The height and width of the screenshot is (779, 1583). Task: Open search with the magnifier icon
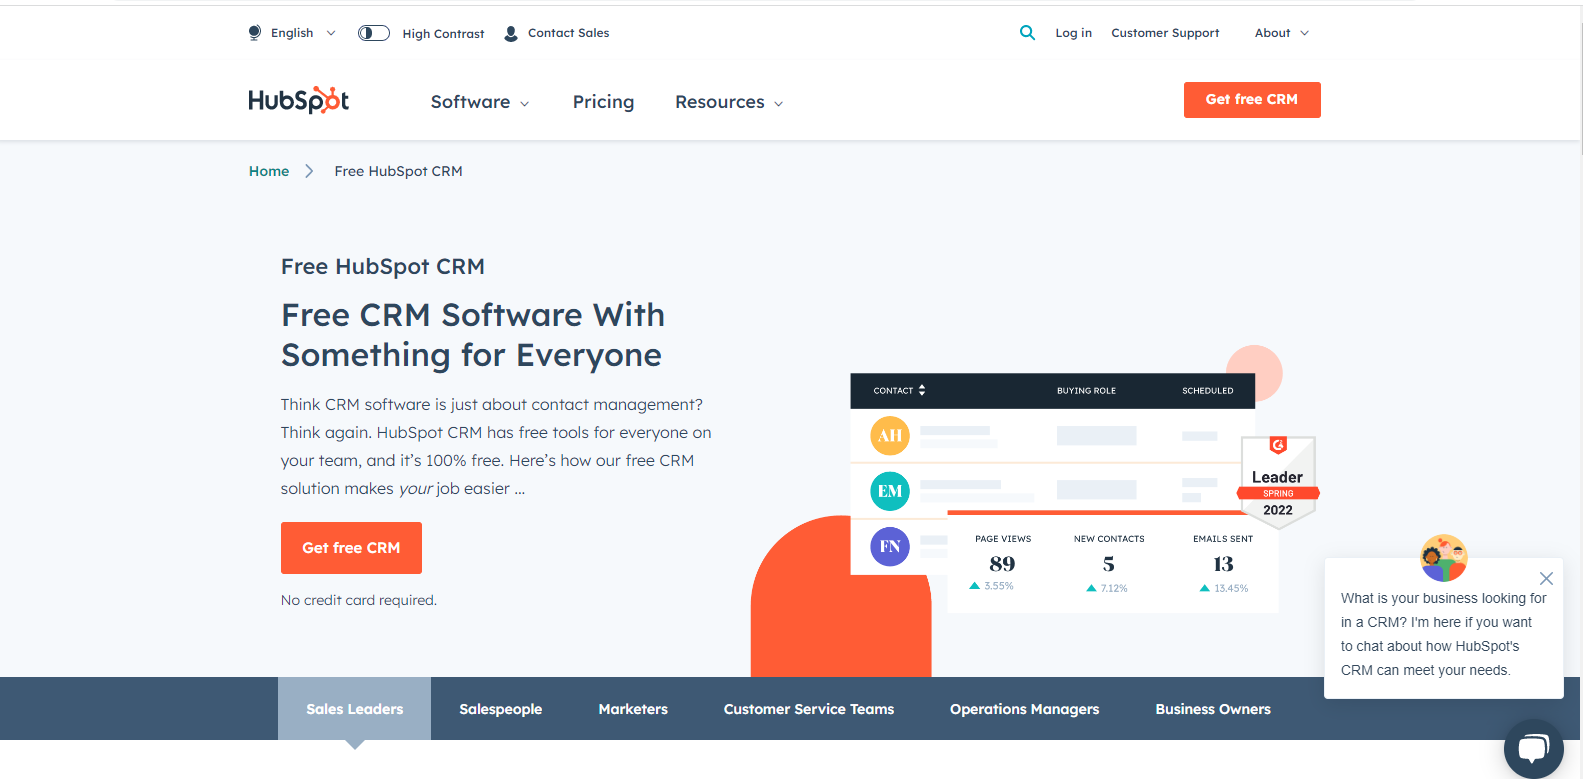click(1027, 33)
